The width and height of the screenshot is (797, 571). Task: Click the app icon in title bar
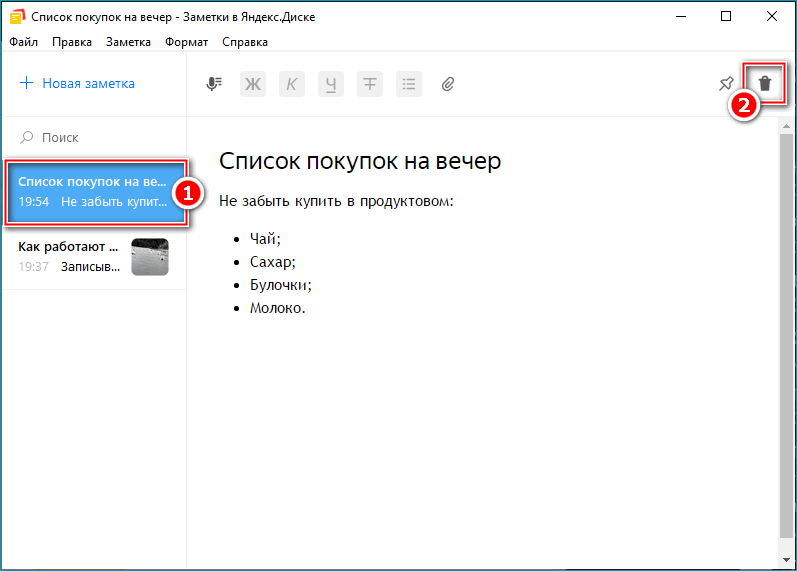(18, 17)
